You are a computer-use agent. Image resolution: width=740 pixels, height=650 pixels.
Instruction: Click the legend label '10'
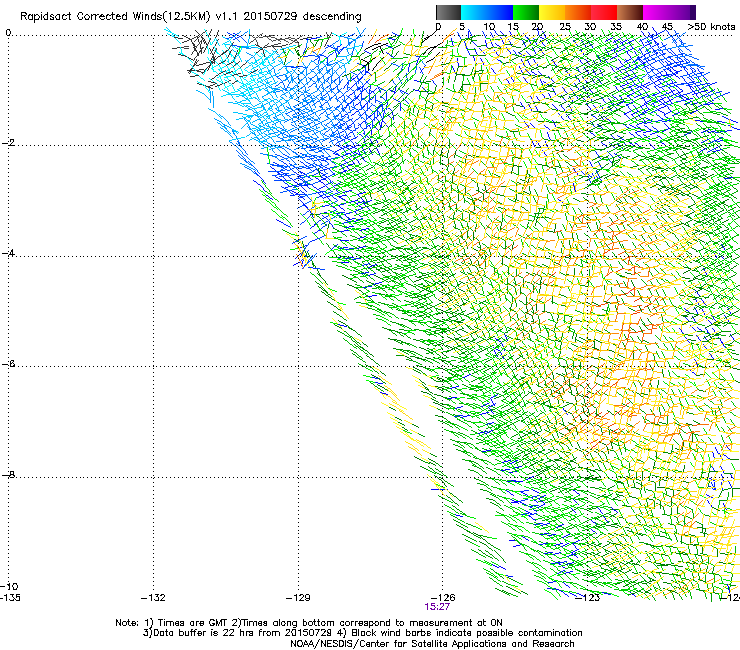tap(489, 27)
